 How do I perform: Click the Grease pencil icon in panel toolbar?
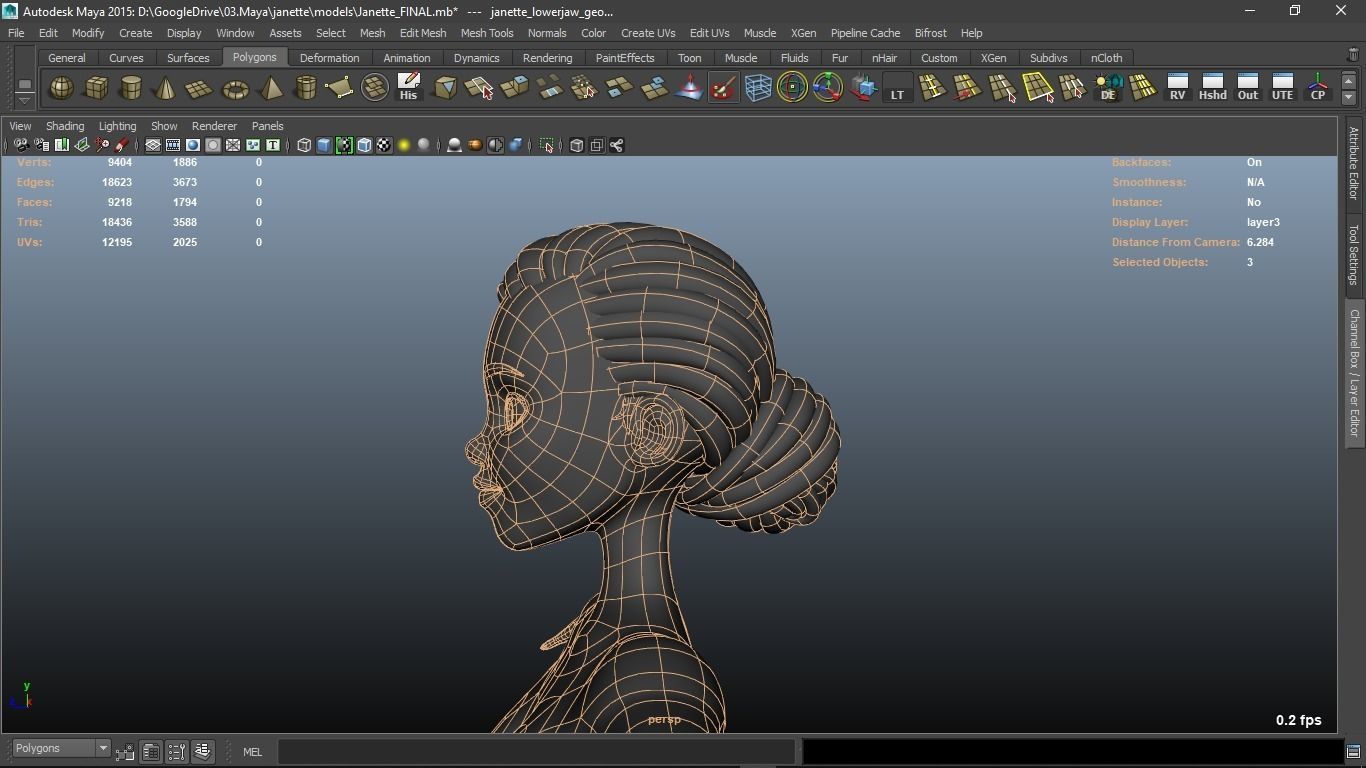(122, 145)
